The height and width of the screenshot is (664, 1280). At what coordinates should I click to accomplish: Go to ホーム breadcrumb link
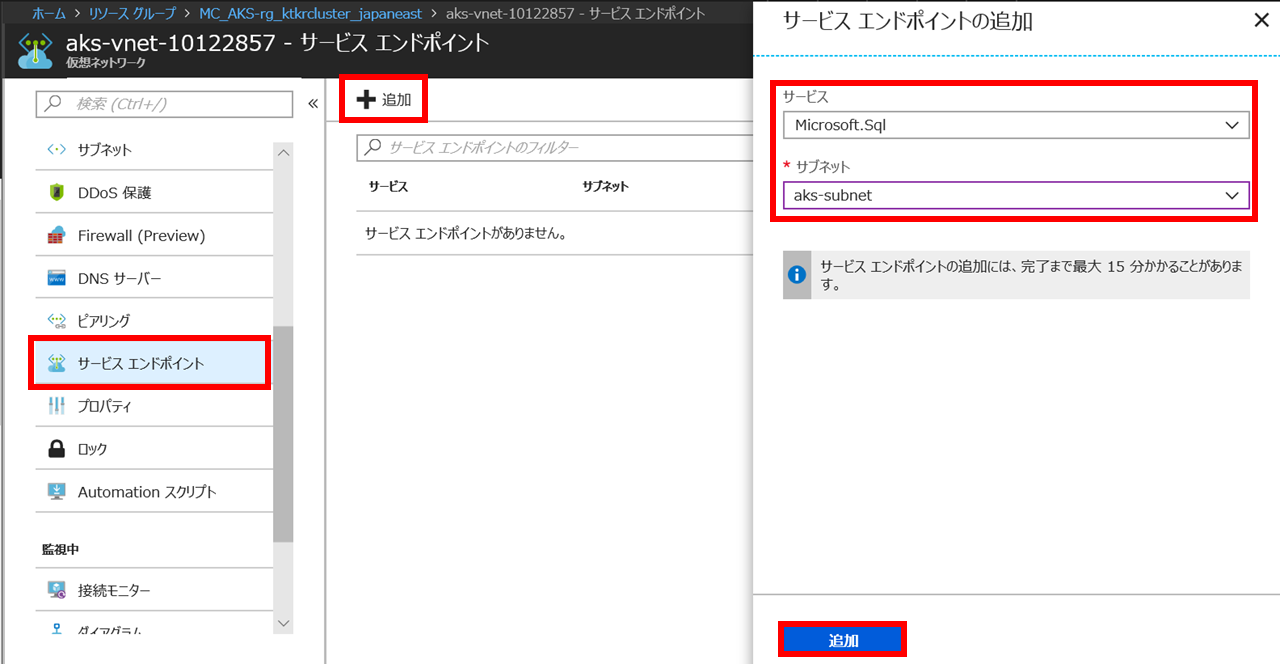49,14
